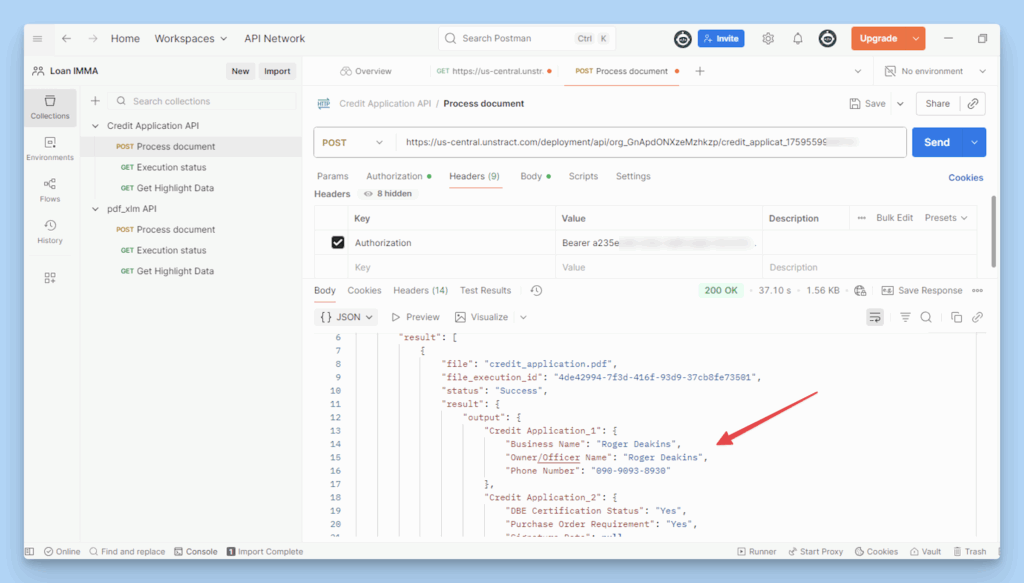The image size is (1024, 583).
Task: Click the response history clock icon
Action: coord(536,291)
